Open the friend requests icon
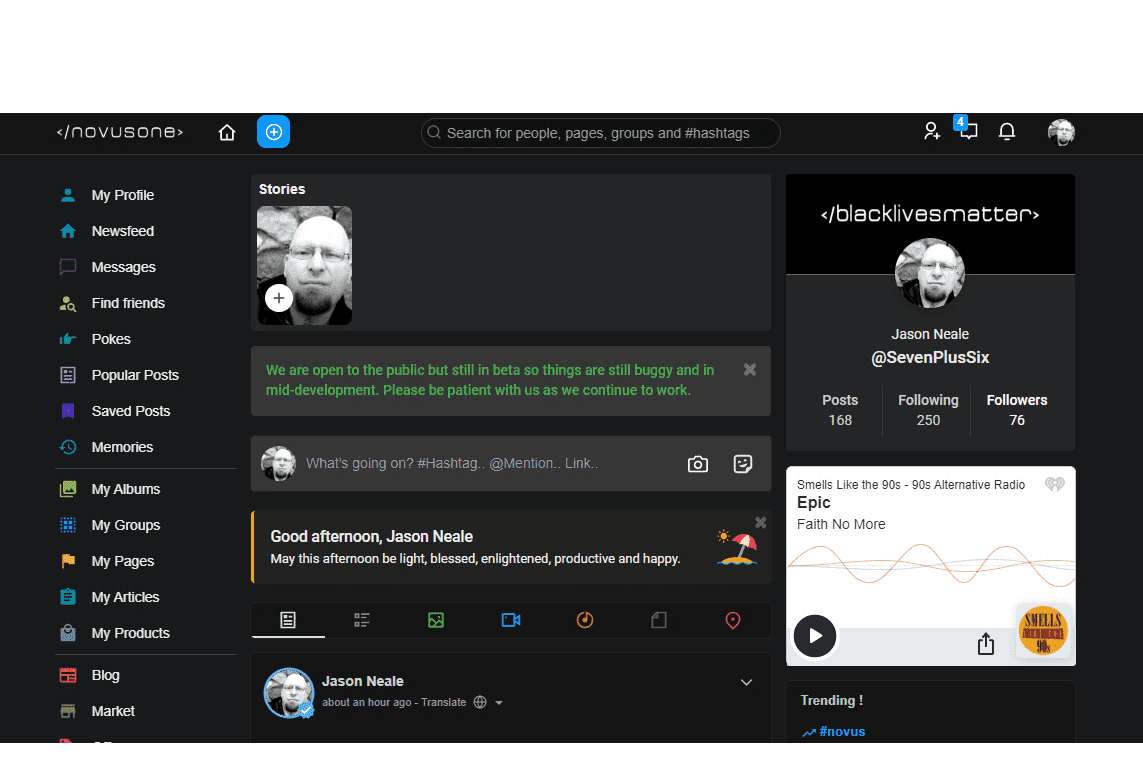This screenshot has width=1143, height=762. click(x=931, y=132)
